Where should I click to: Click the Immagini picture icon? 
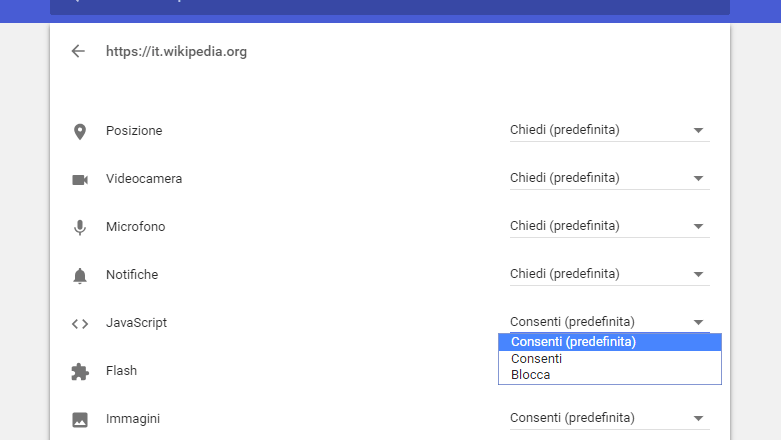[x=80, y=420]
